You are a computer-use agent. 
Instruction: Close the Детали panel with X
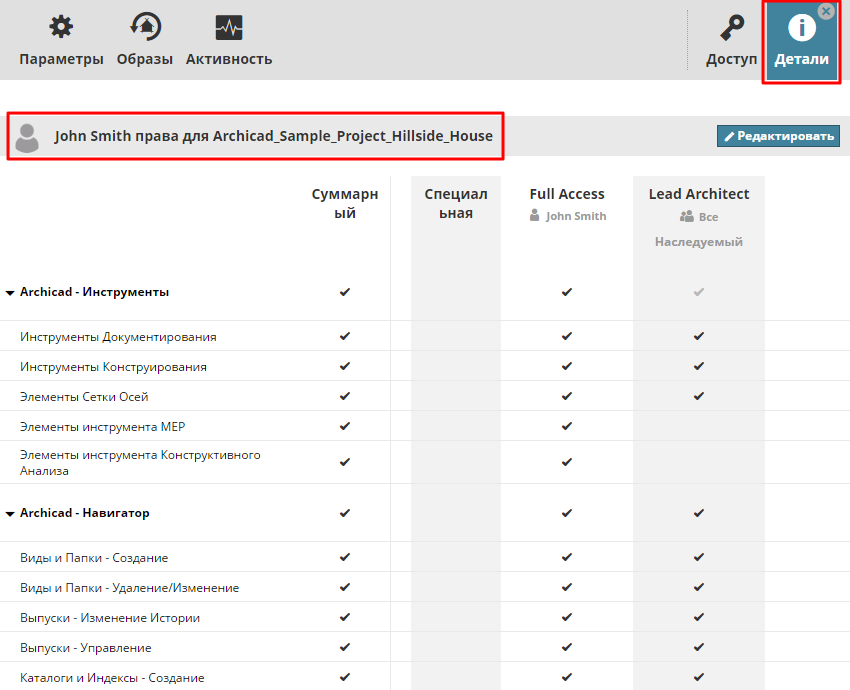pos(826,11)
